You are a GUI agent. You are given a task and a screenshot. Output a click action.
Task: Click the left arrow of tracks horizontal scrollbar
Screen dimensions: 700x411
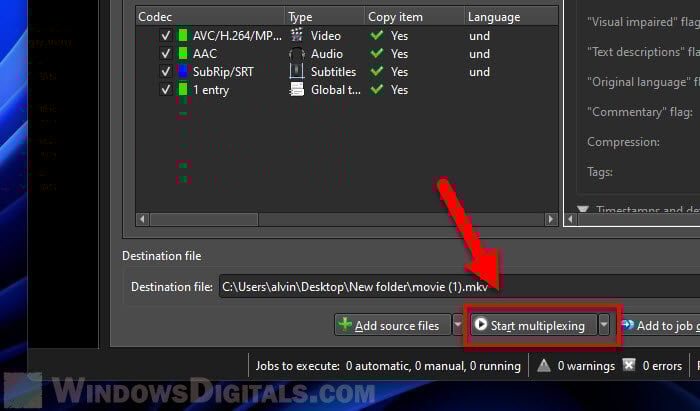click(x=142, y=219)
